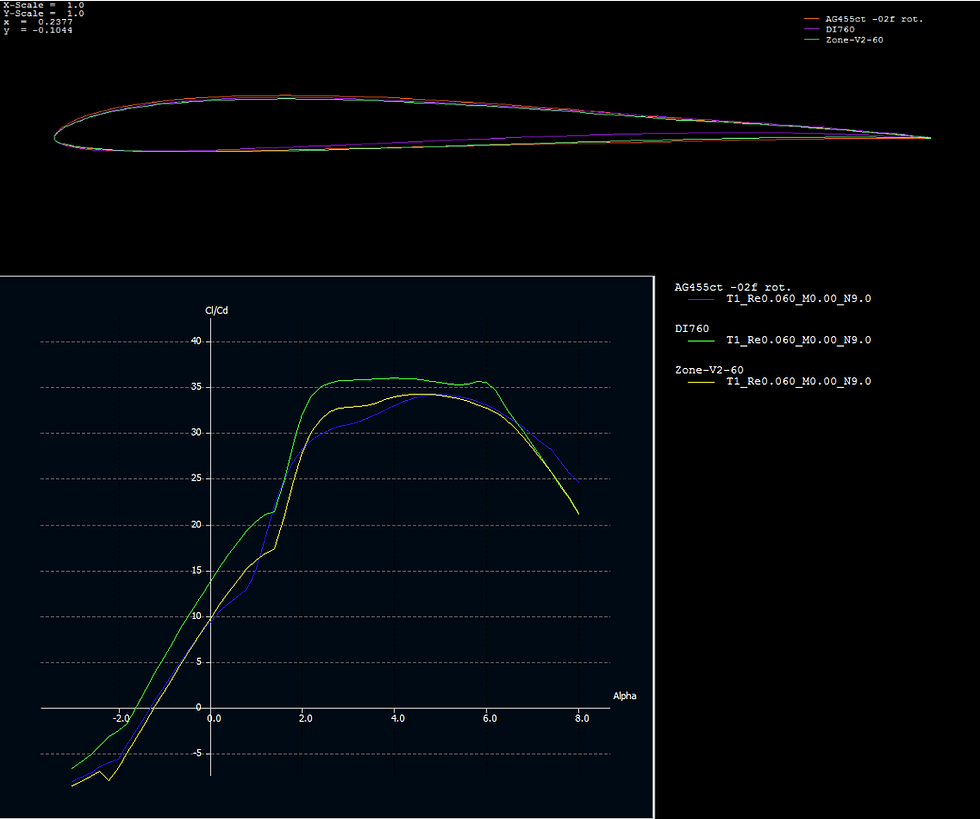Click the 20 tick label on Cl/Cd axis
This screenshot has width=980, height=819.
197,525
